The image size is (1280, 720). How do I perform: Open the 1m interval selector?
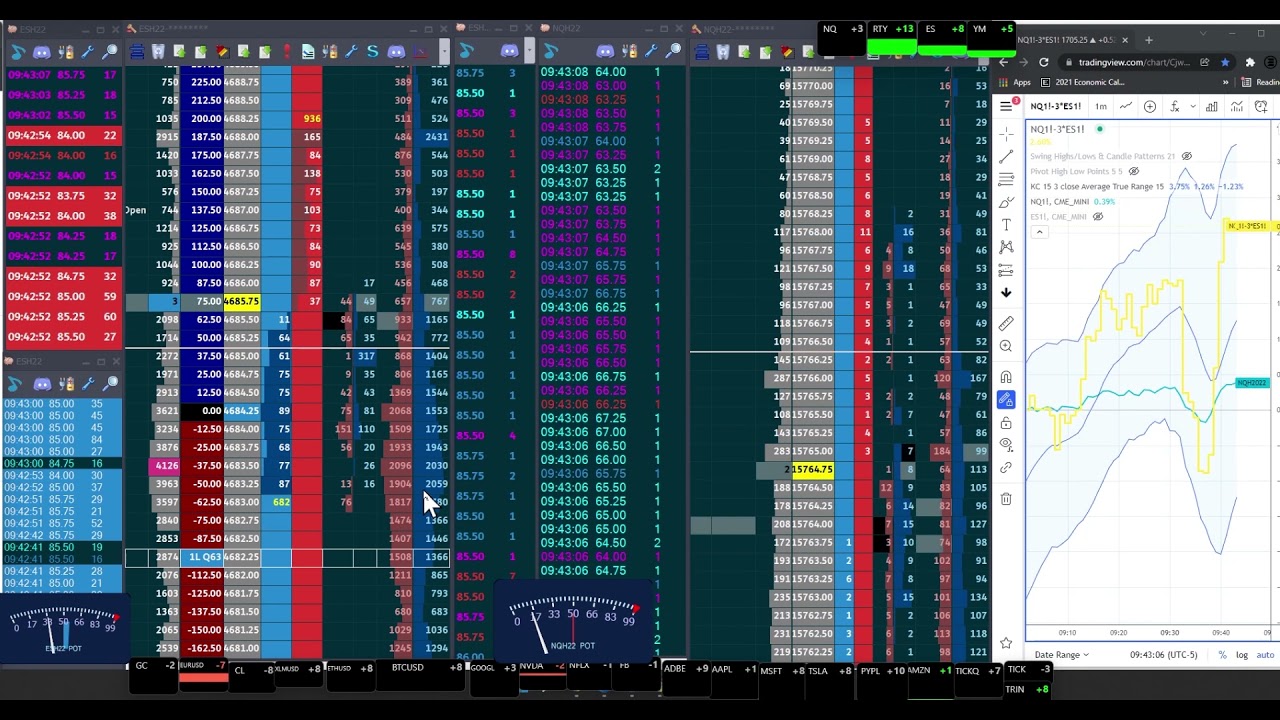1100,106
